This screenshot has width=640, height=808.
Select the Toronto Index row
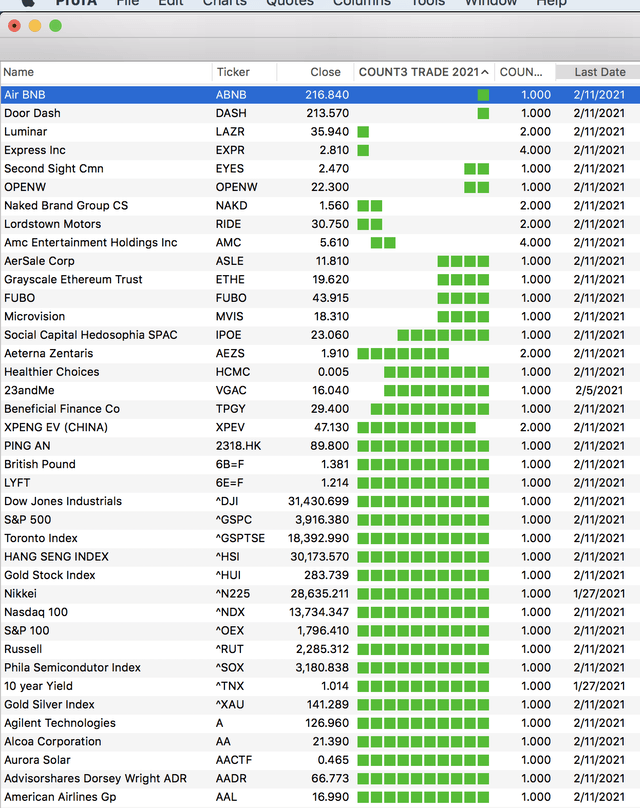pos(320,538)
